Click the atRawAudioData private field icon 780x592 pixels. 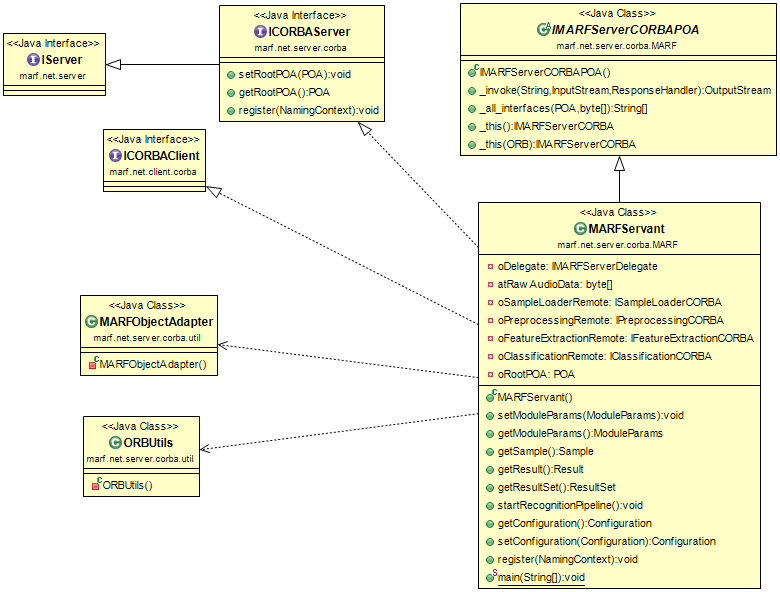coord(490,285)
